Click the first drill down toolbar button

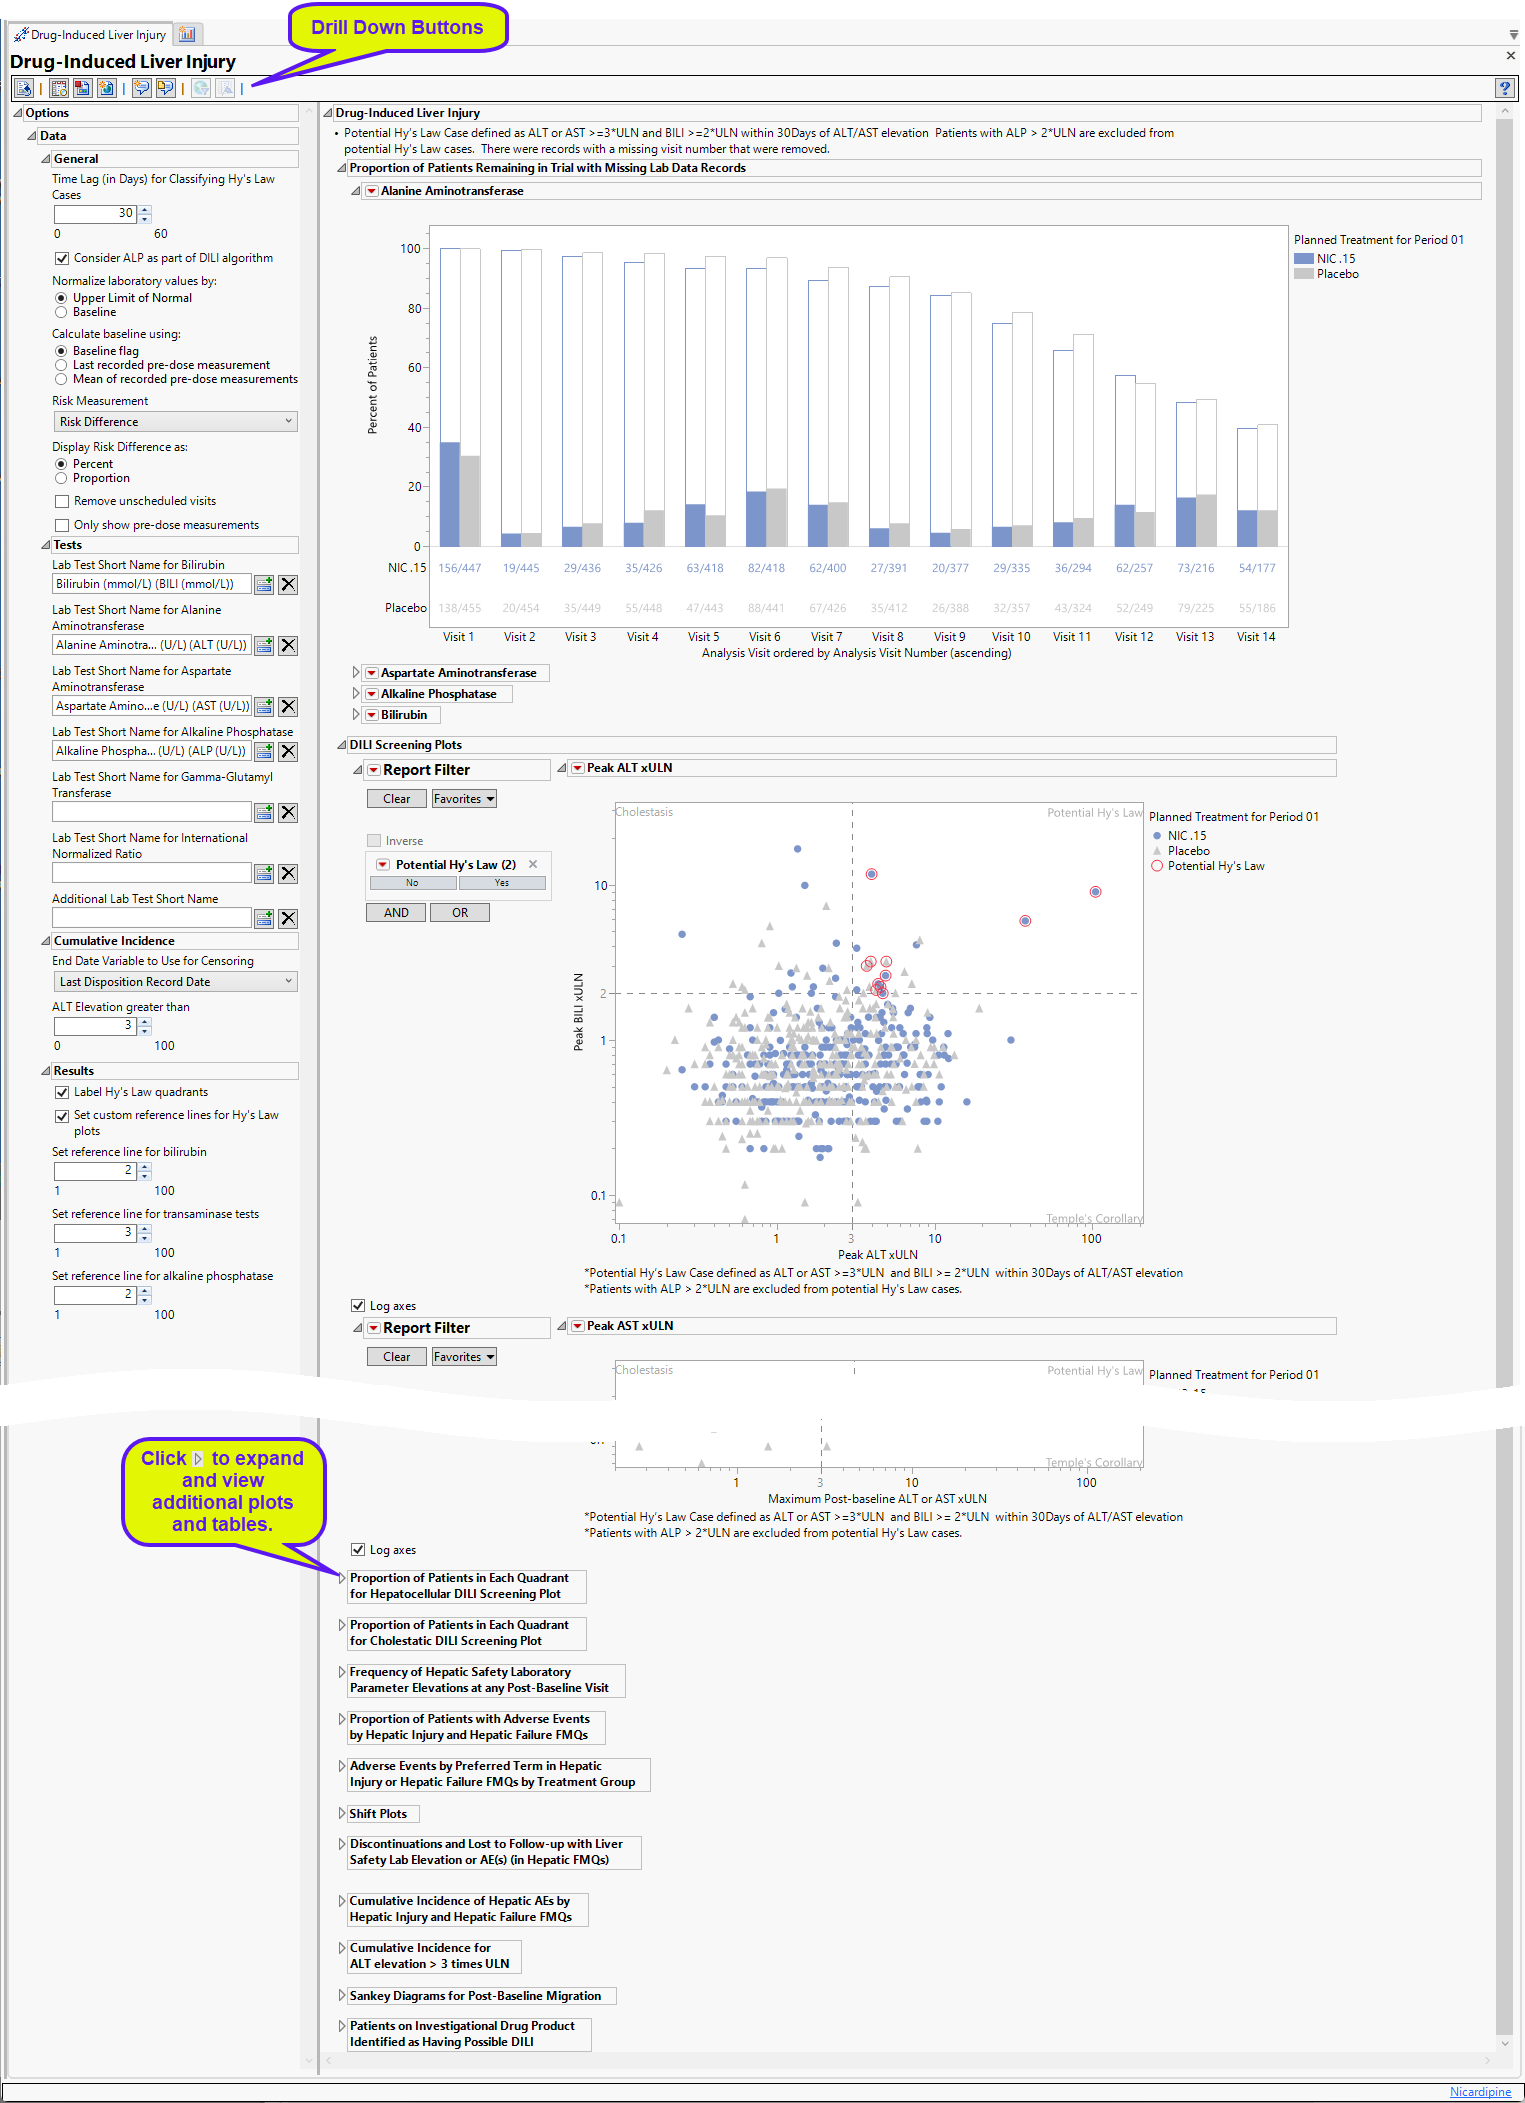(24, 88)
